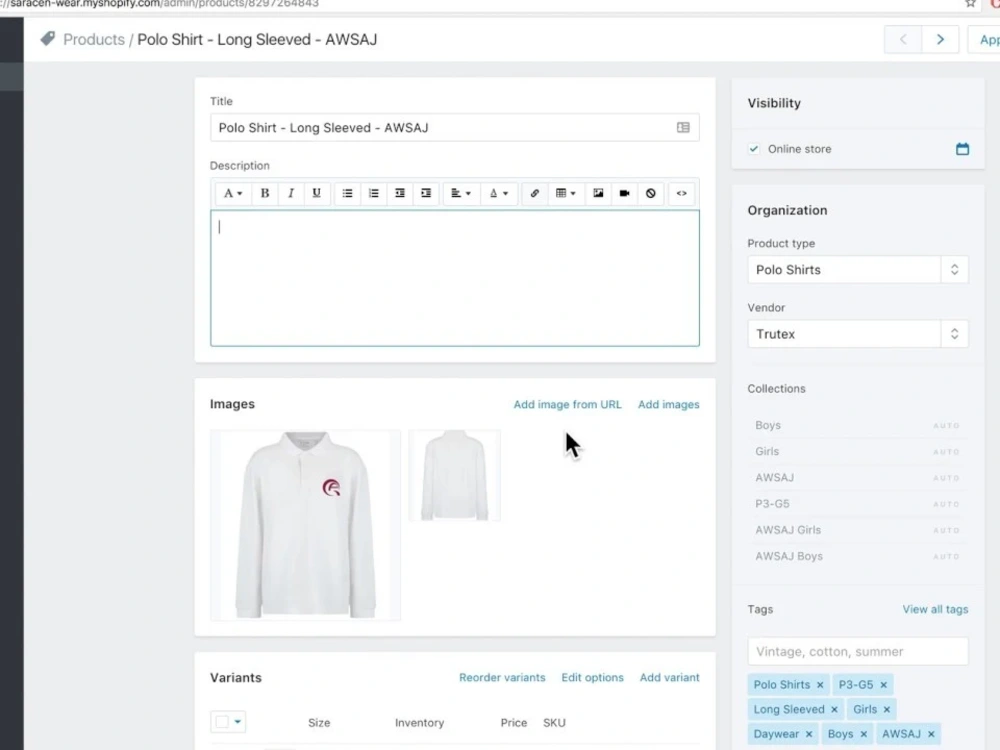Open the Product type dropdown
The image size is (1000, 750).
[858, 270]
